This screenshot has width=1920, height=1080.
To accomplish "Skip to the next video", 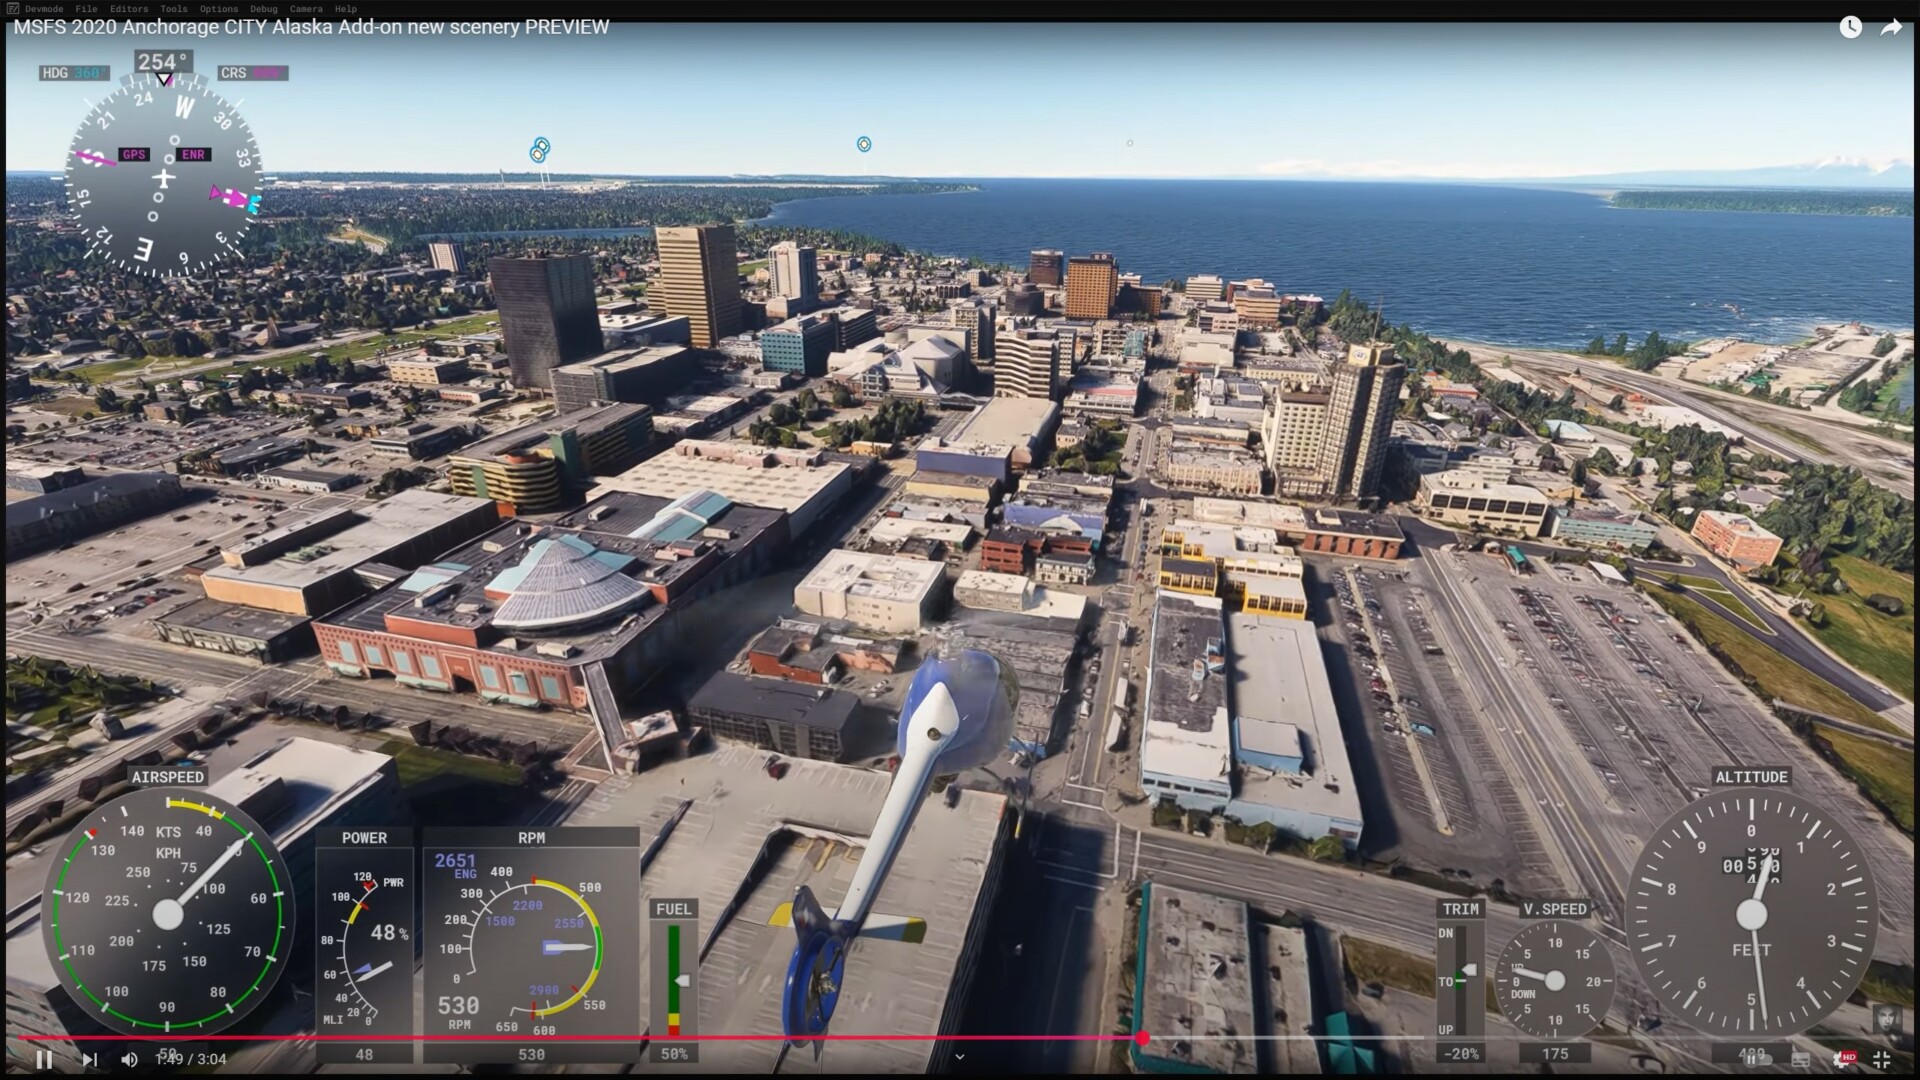I will click(89, 1059).
